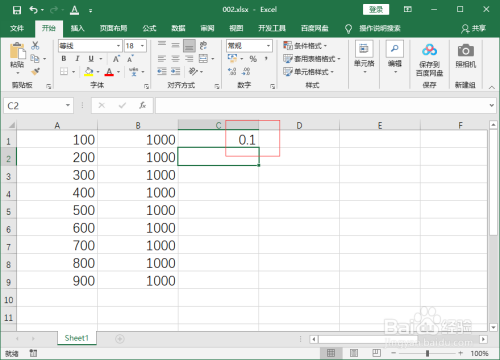Set middle vertical alignment

point(175,45)
